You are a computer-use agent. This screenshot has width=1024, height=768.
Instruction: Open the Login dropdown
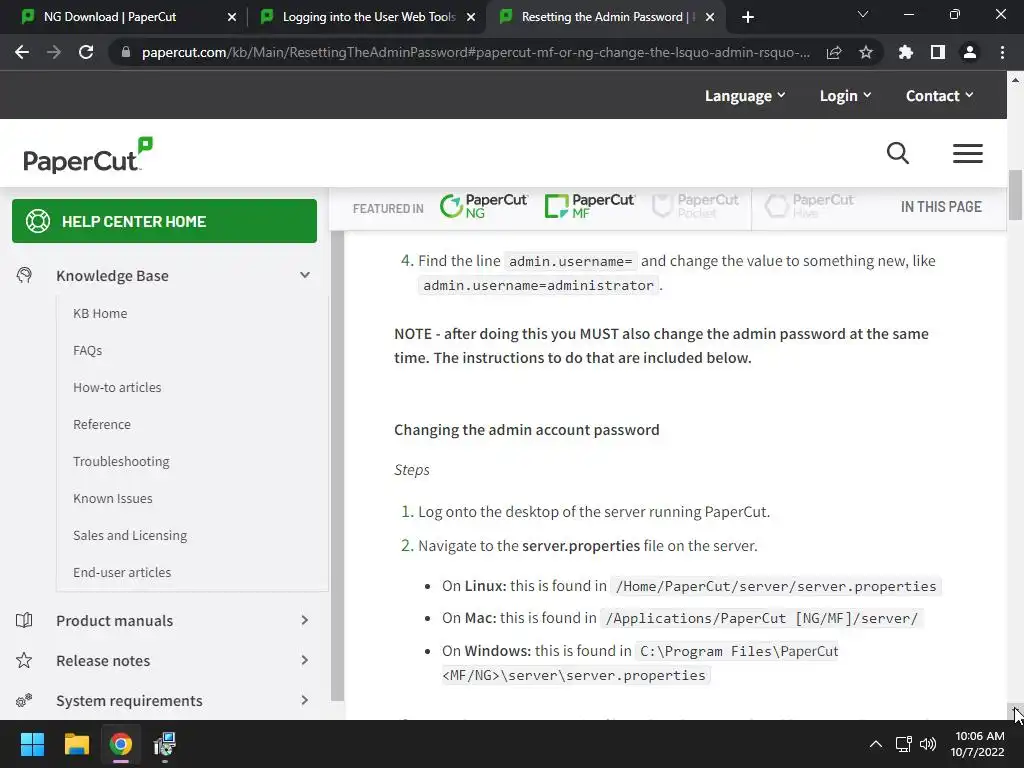pyautogui.click(x=846, y=95)
